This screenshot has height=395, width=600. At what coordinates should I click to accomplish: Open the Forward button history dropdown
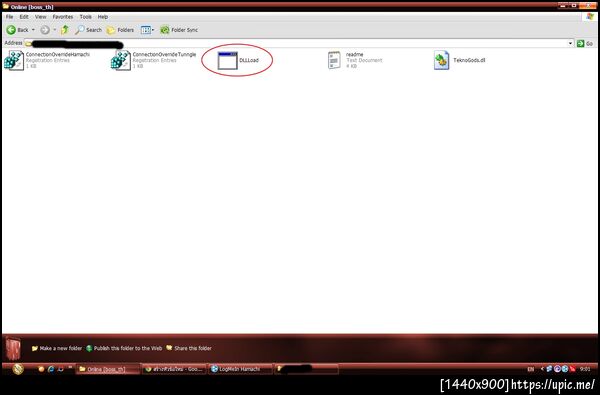click(54, 30)
